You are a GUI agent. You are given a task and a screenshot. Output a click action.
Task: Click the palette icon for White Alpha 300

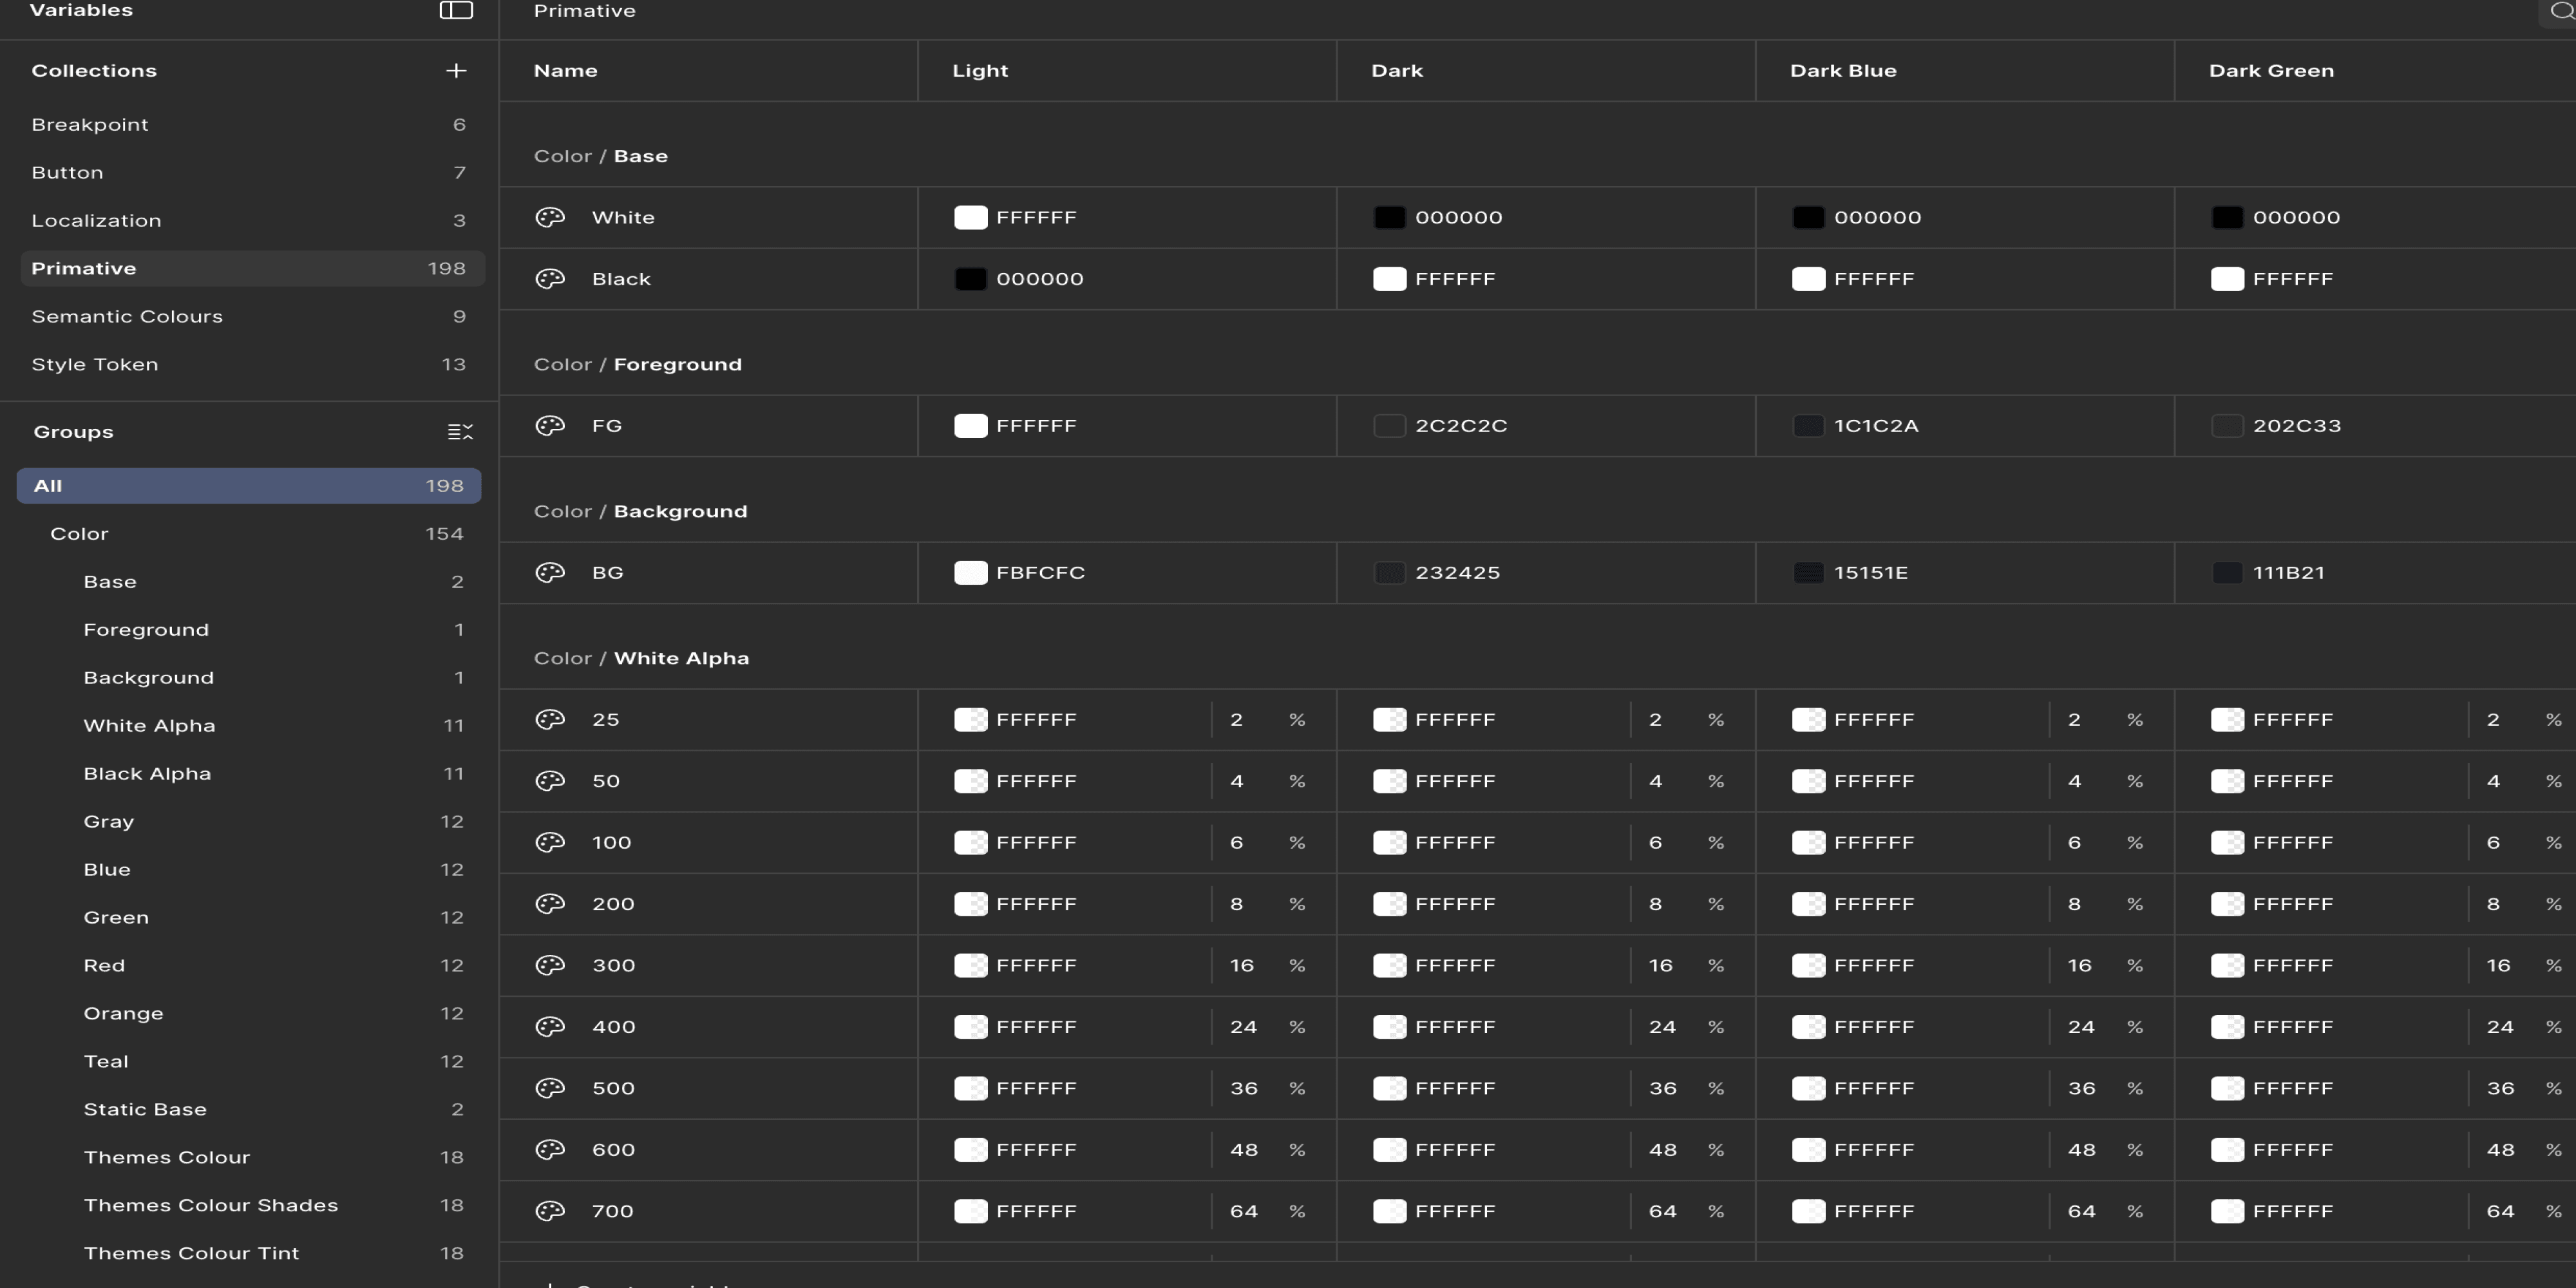(x=550, y=966)
